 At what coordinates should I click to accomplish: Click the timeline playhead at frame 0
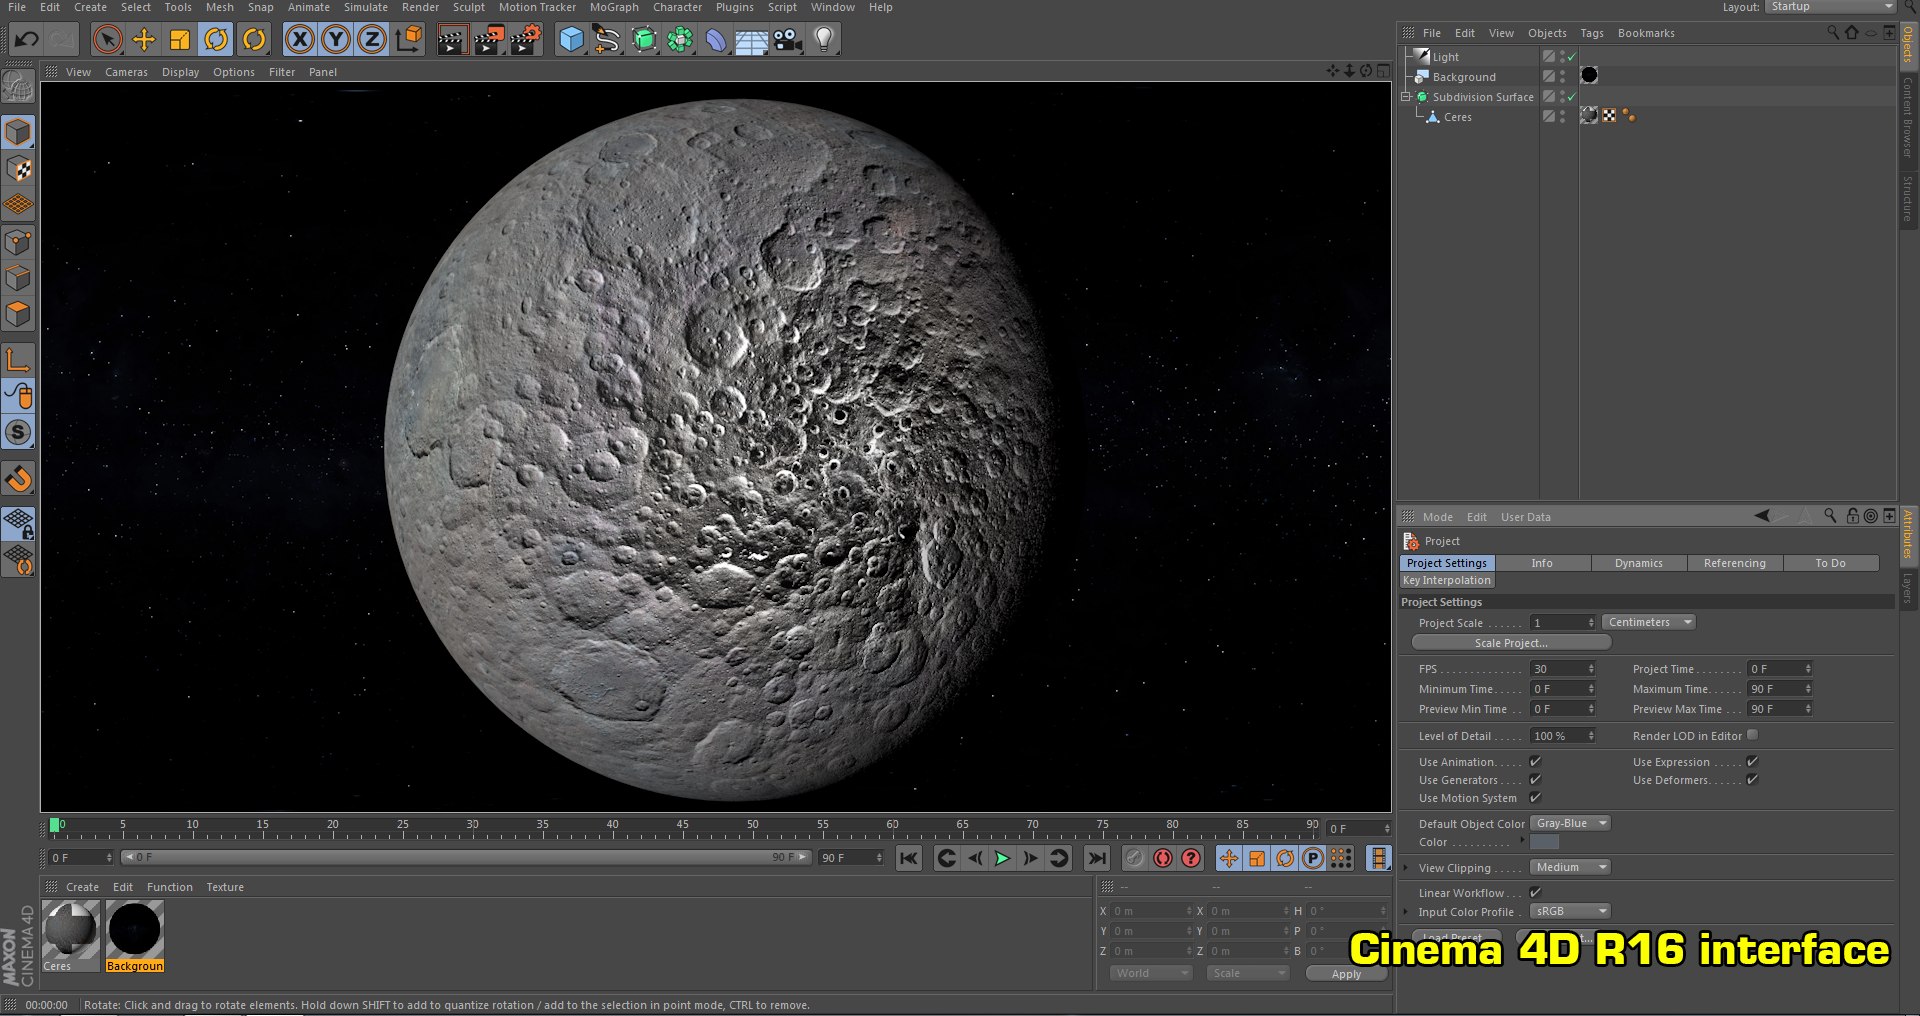pos(55,825)
